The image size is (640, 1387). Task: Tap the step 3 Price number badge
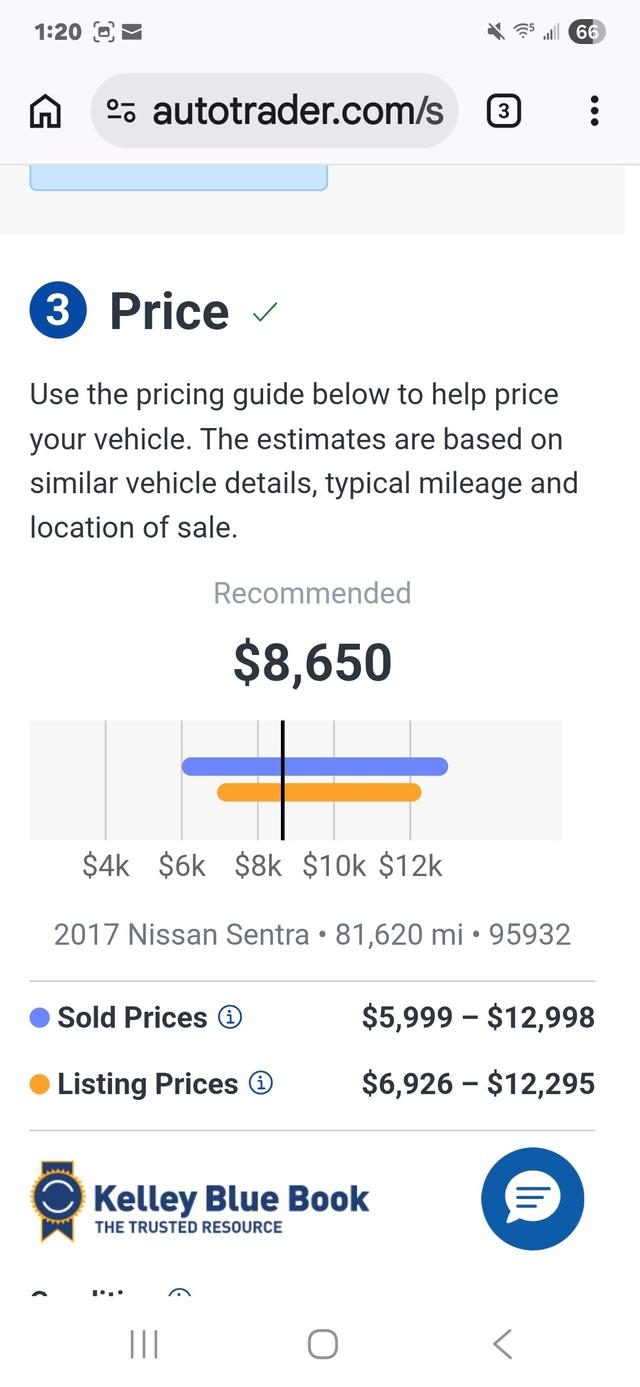pos(59,311)
